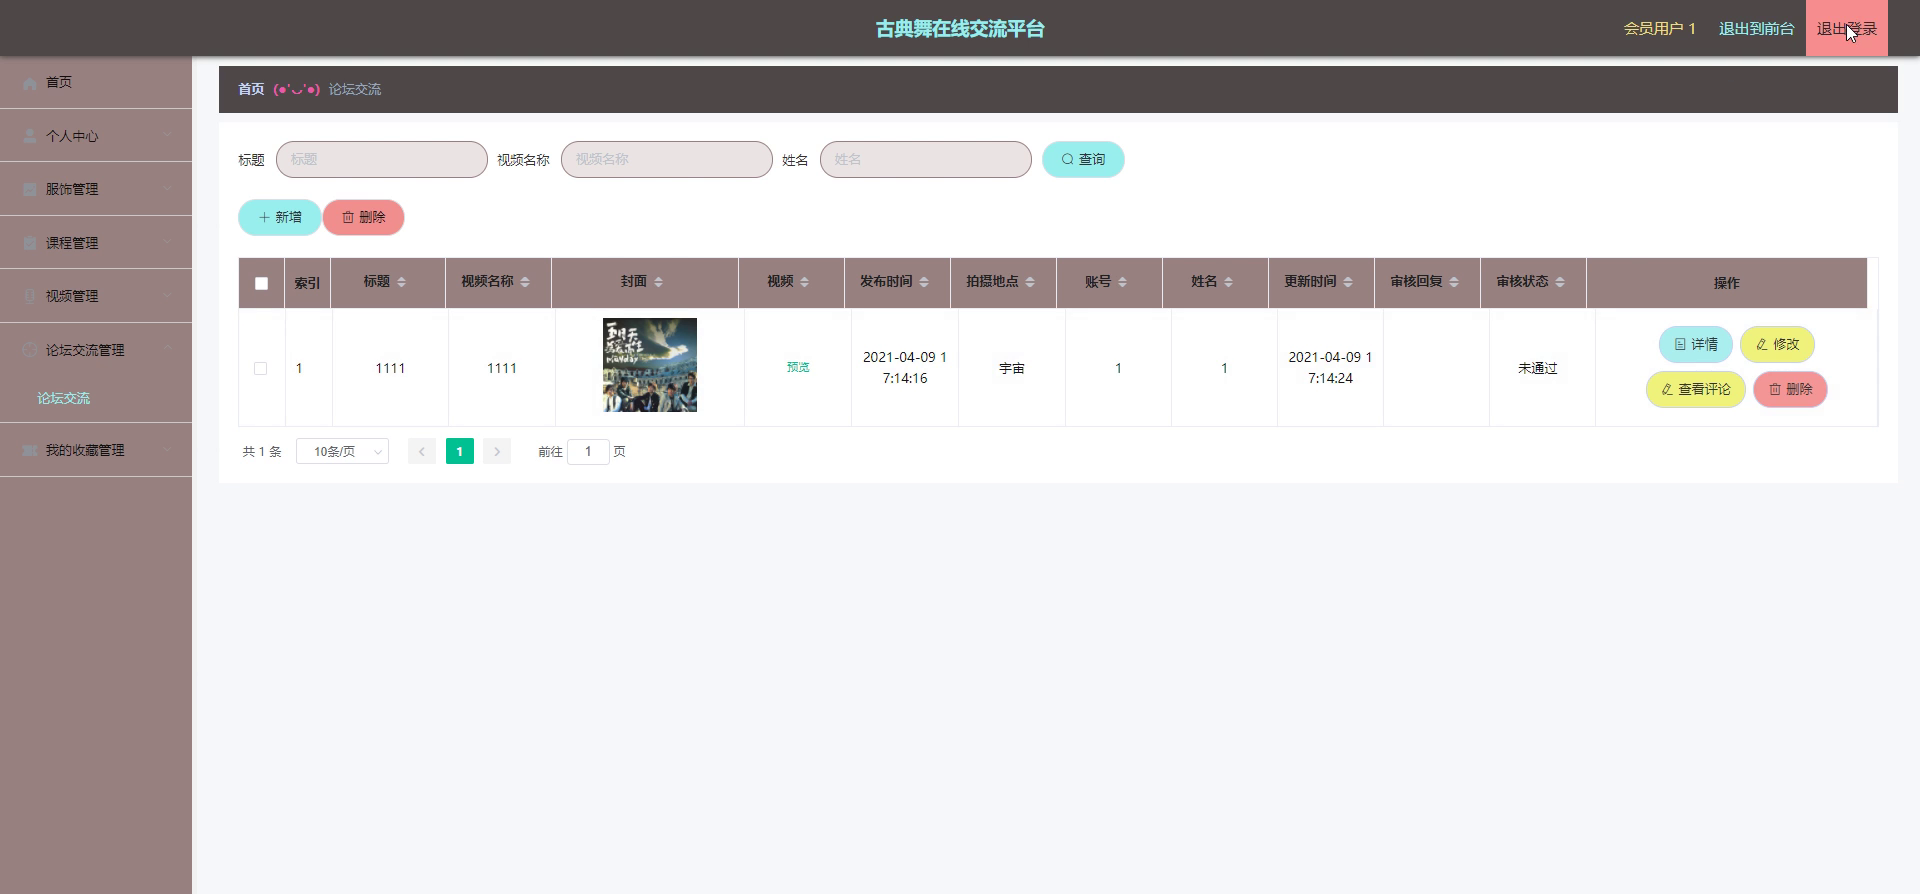Click 查看评论 for row 1
Screen dimensions: 1920x894
point(1695,389)
